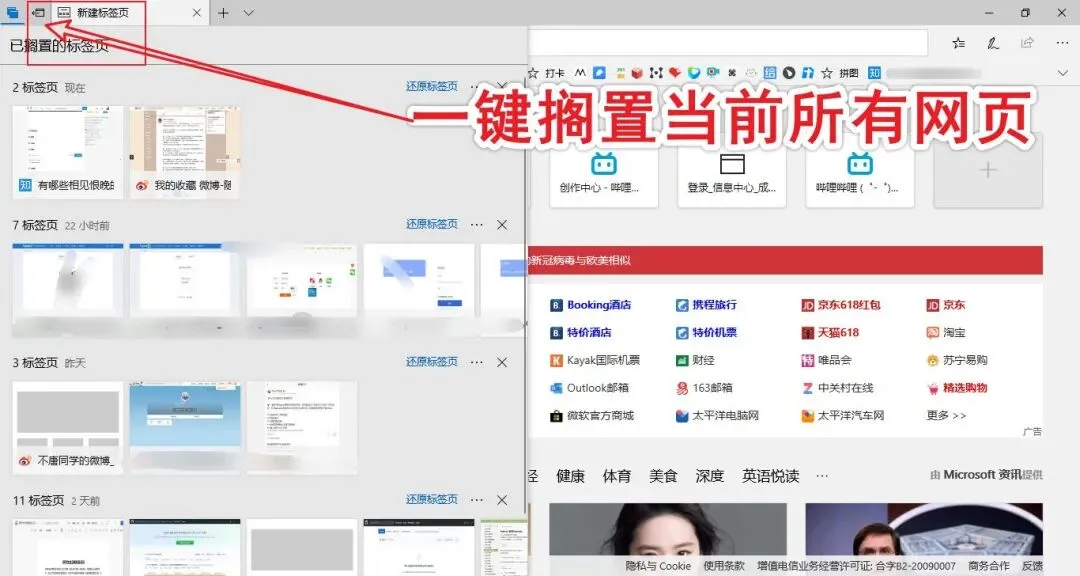
Task: Switch to the 健康 news tab
Action: pos(570,475)
